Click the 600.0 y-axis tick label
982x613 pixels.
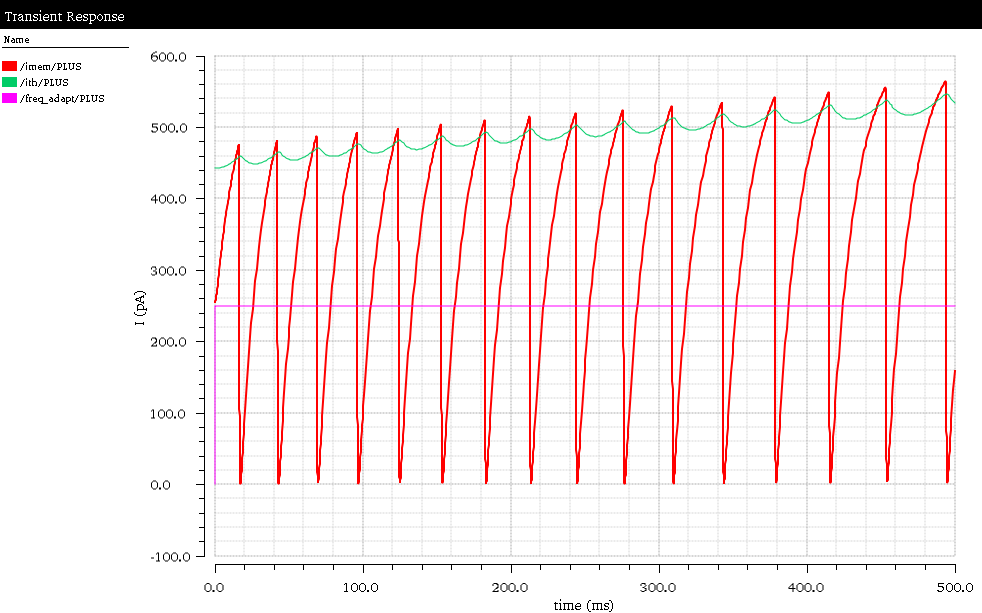(x=168, y=57)
